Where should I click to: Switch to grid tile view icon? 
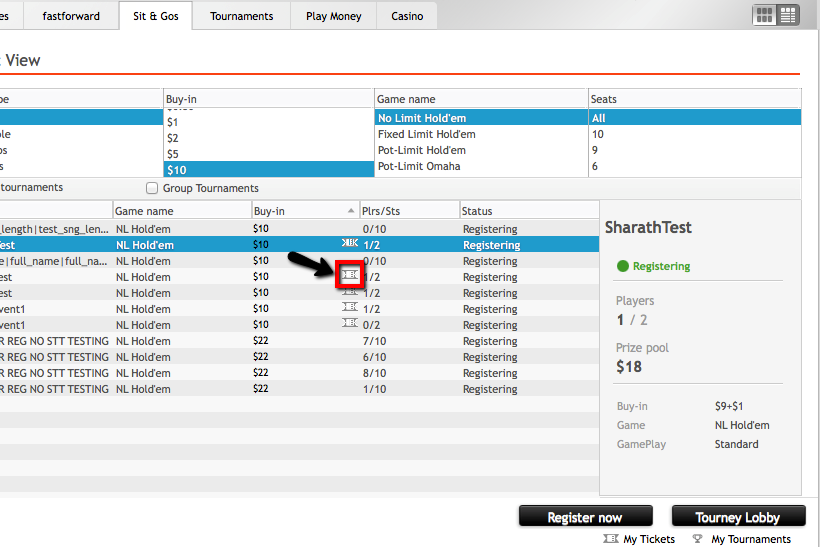tap(764, 15)
